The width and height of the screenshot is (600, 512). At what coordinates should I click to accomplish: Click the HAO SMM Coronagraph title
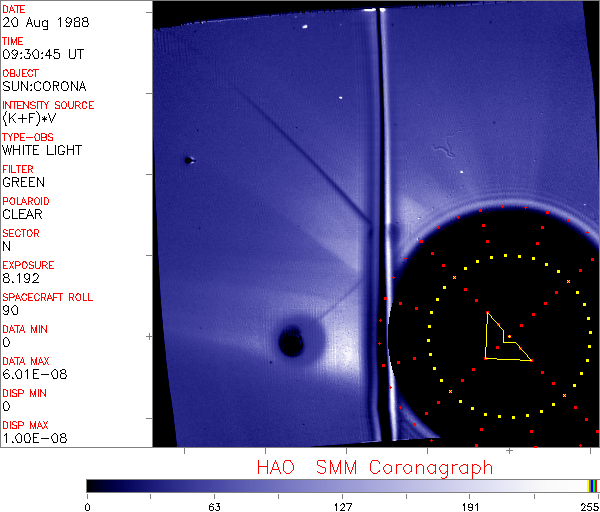[374, 467]
